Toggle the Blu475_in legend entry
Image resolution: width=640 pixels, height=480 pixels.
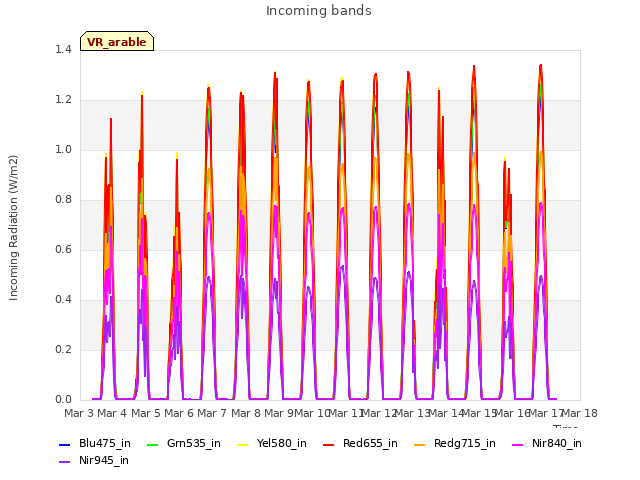pyautogui.click(x=95, y=443)
